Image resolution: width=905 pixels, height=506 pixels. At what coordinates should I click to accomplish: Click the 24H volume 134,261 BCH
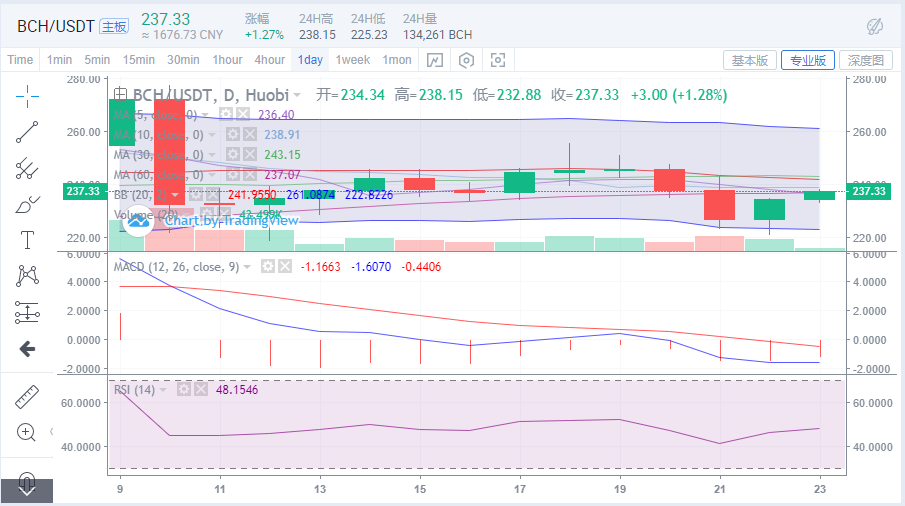click(437, 35)
